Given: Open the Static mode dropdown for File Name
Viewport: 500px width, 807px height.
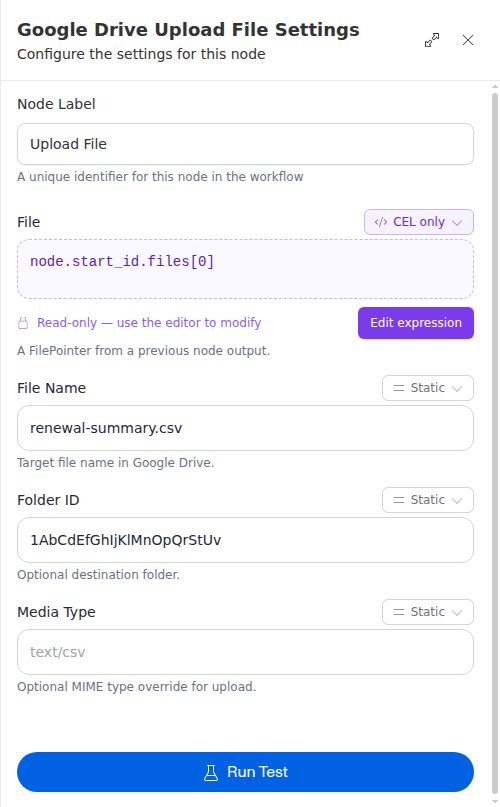Looking at the screenshot, I should click(427, 388).
